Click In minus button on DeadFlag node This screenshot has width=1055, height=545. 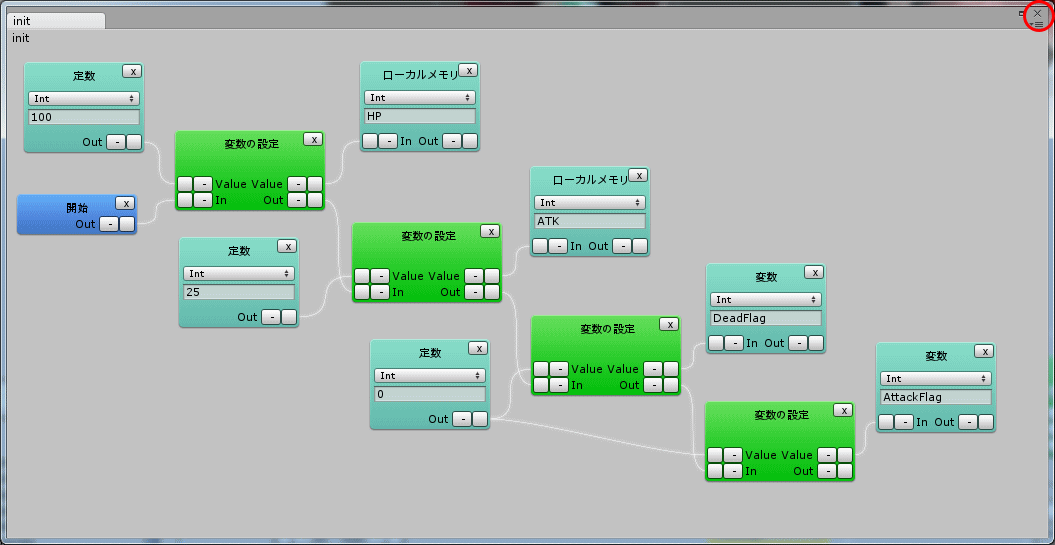[734, 343]
